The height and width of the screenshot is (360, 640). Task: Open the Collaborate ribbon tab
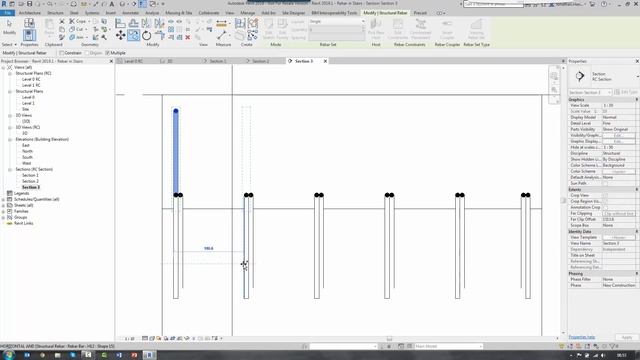[x=209, y=13]
